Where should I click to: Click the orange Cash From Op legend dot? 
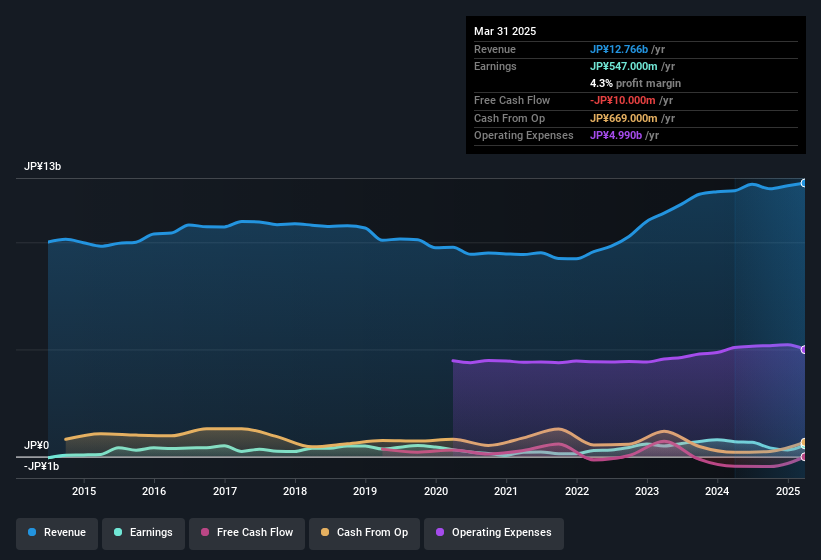coord(325,532)
